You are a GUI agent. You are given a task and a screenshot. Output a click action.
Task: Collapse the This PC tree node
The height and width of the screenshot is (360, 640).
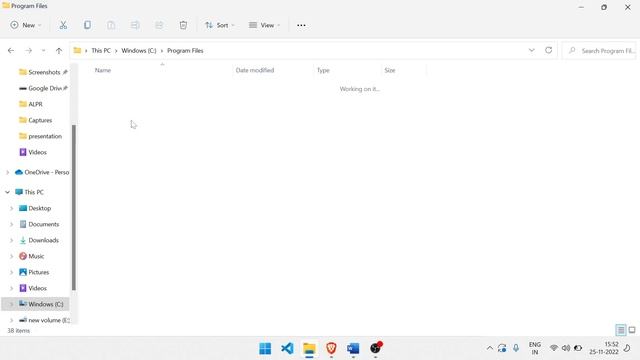pos(7,192)
